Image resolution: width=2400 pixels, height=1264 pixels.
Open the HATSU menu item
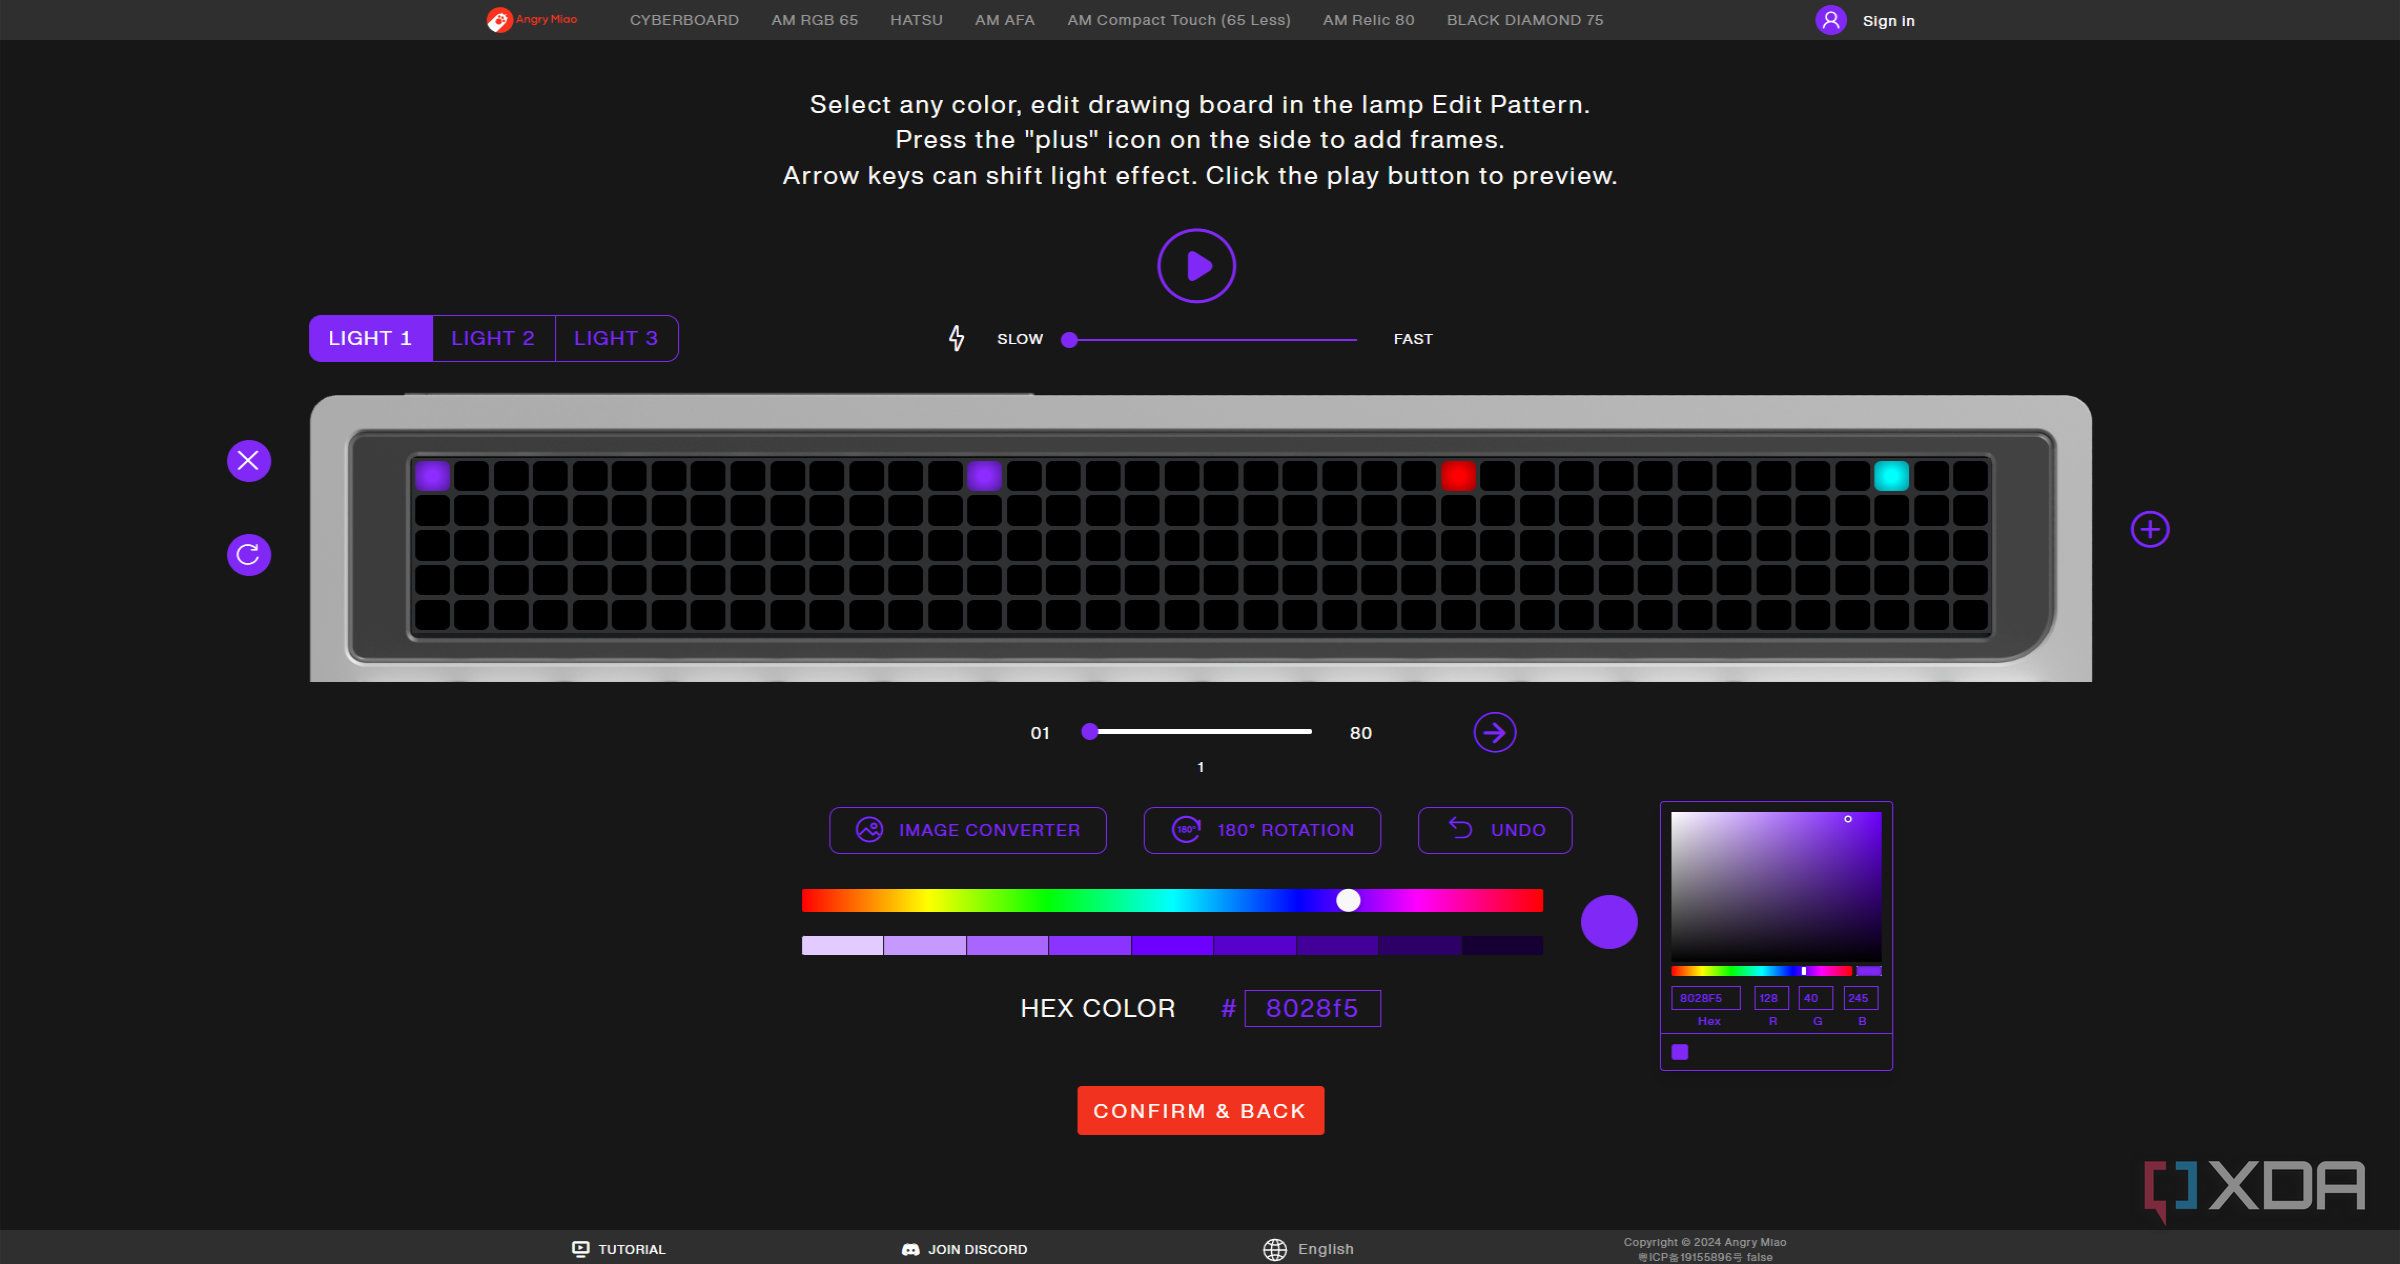(x=916, y=20)
